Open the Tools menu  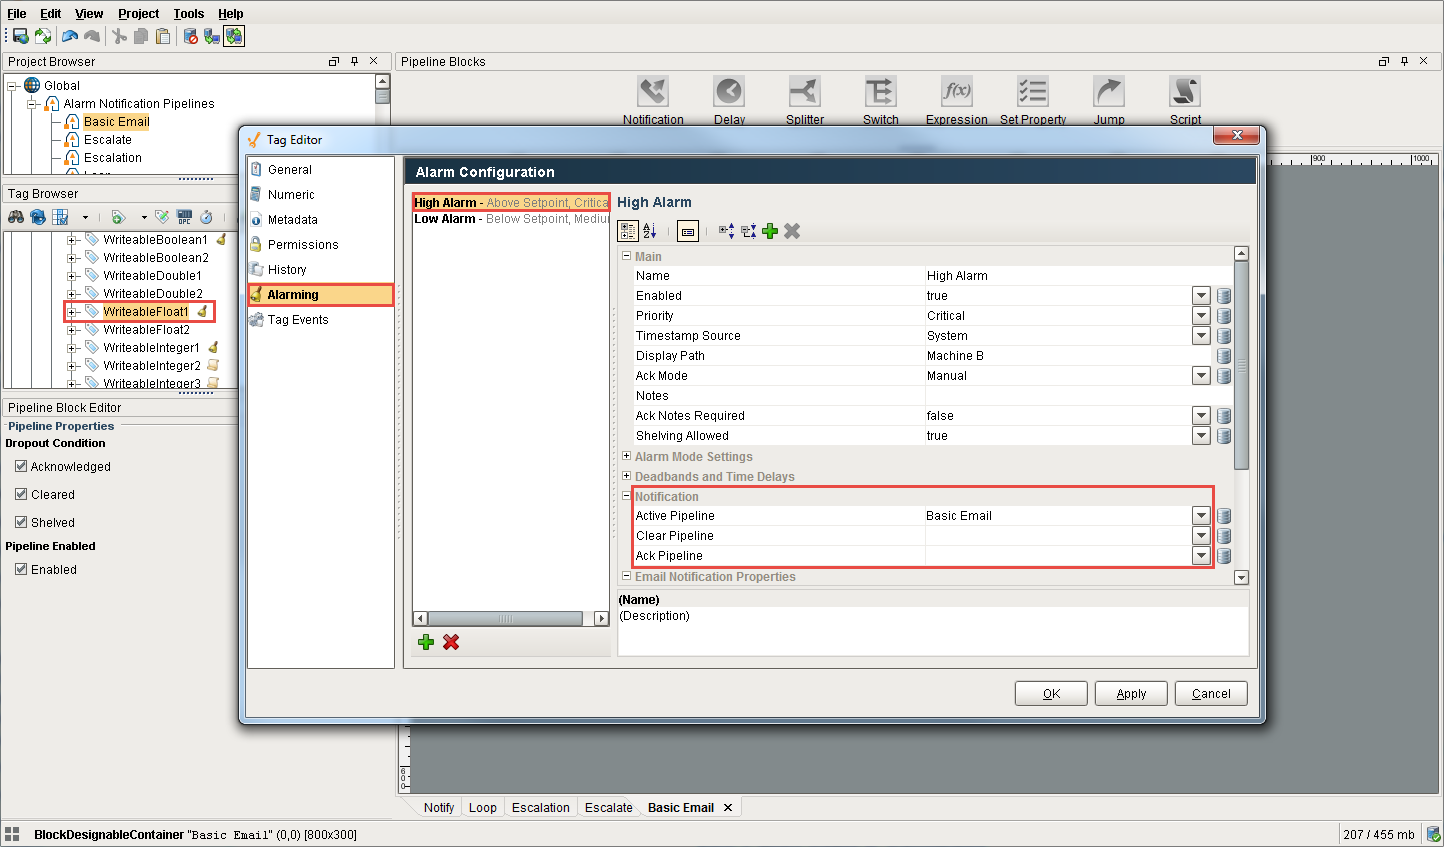189,13
